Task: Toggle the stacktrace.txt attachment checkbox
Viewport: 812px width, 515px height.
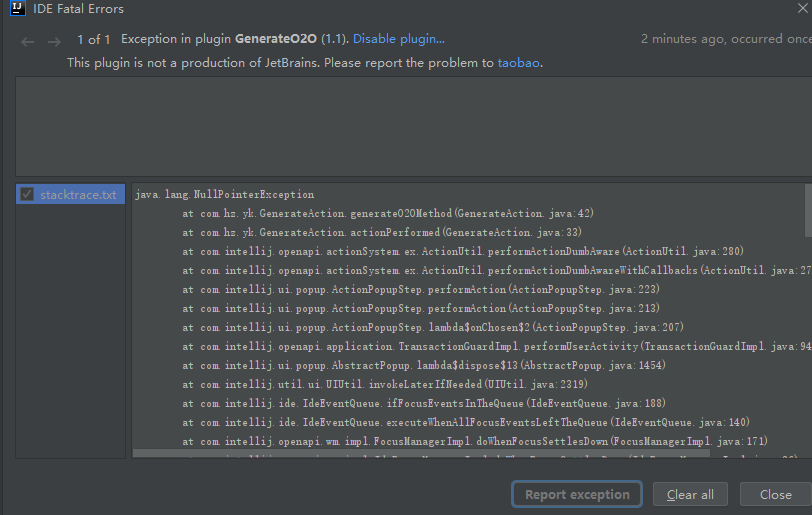Action: [27, 194]
